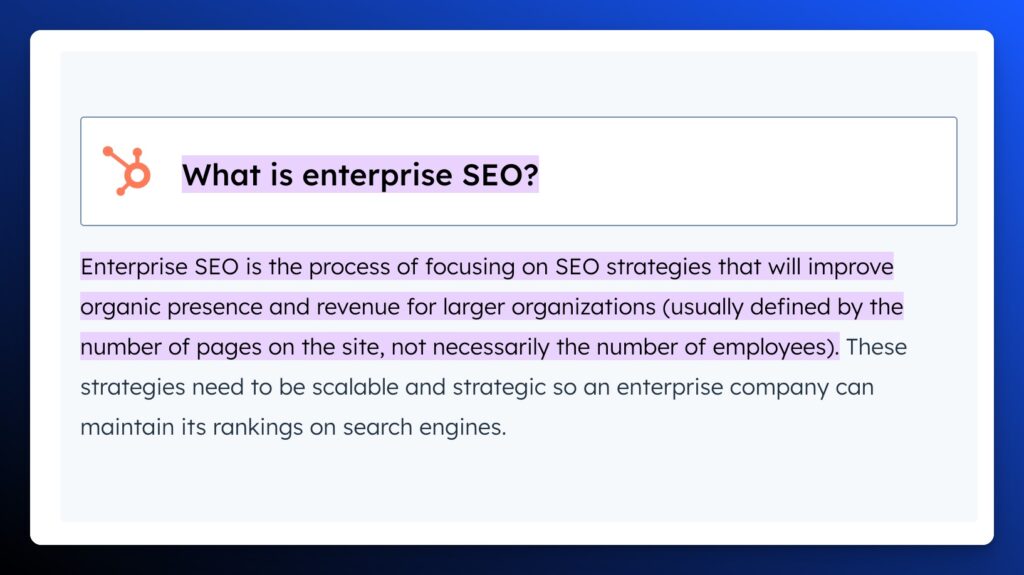Click the word "strategic" in fourth line
This screenshot has width=1024, height=575.
(480, 387)
